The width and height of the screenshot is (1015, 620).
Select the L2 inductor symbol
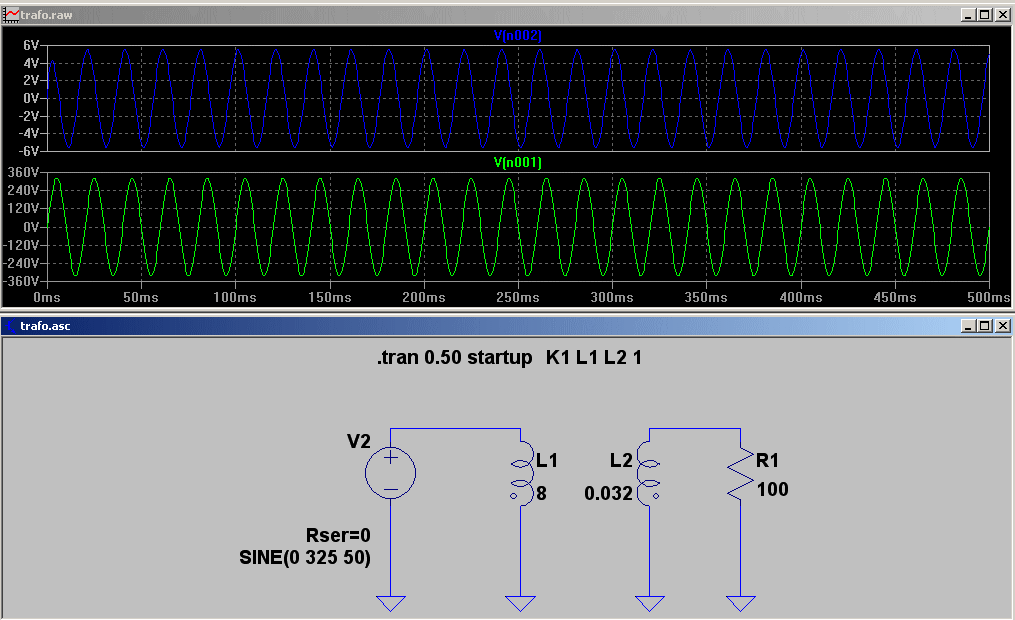tap(648, 473)
